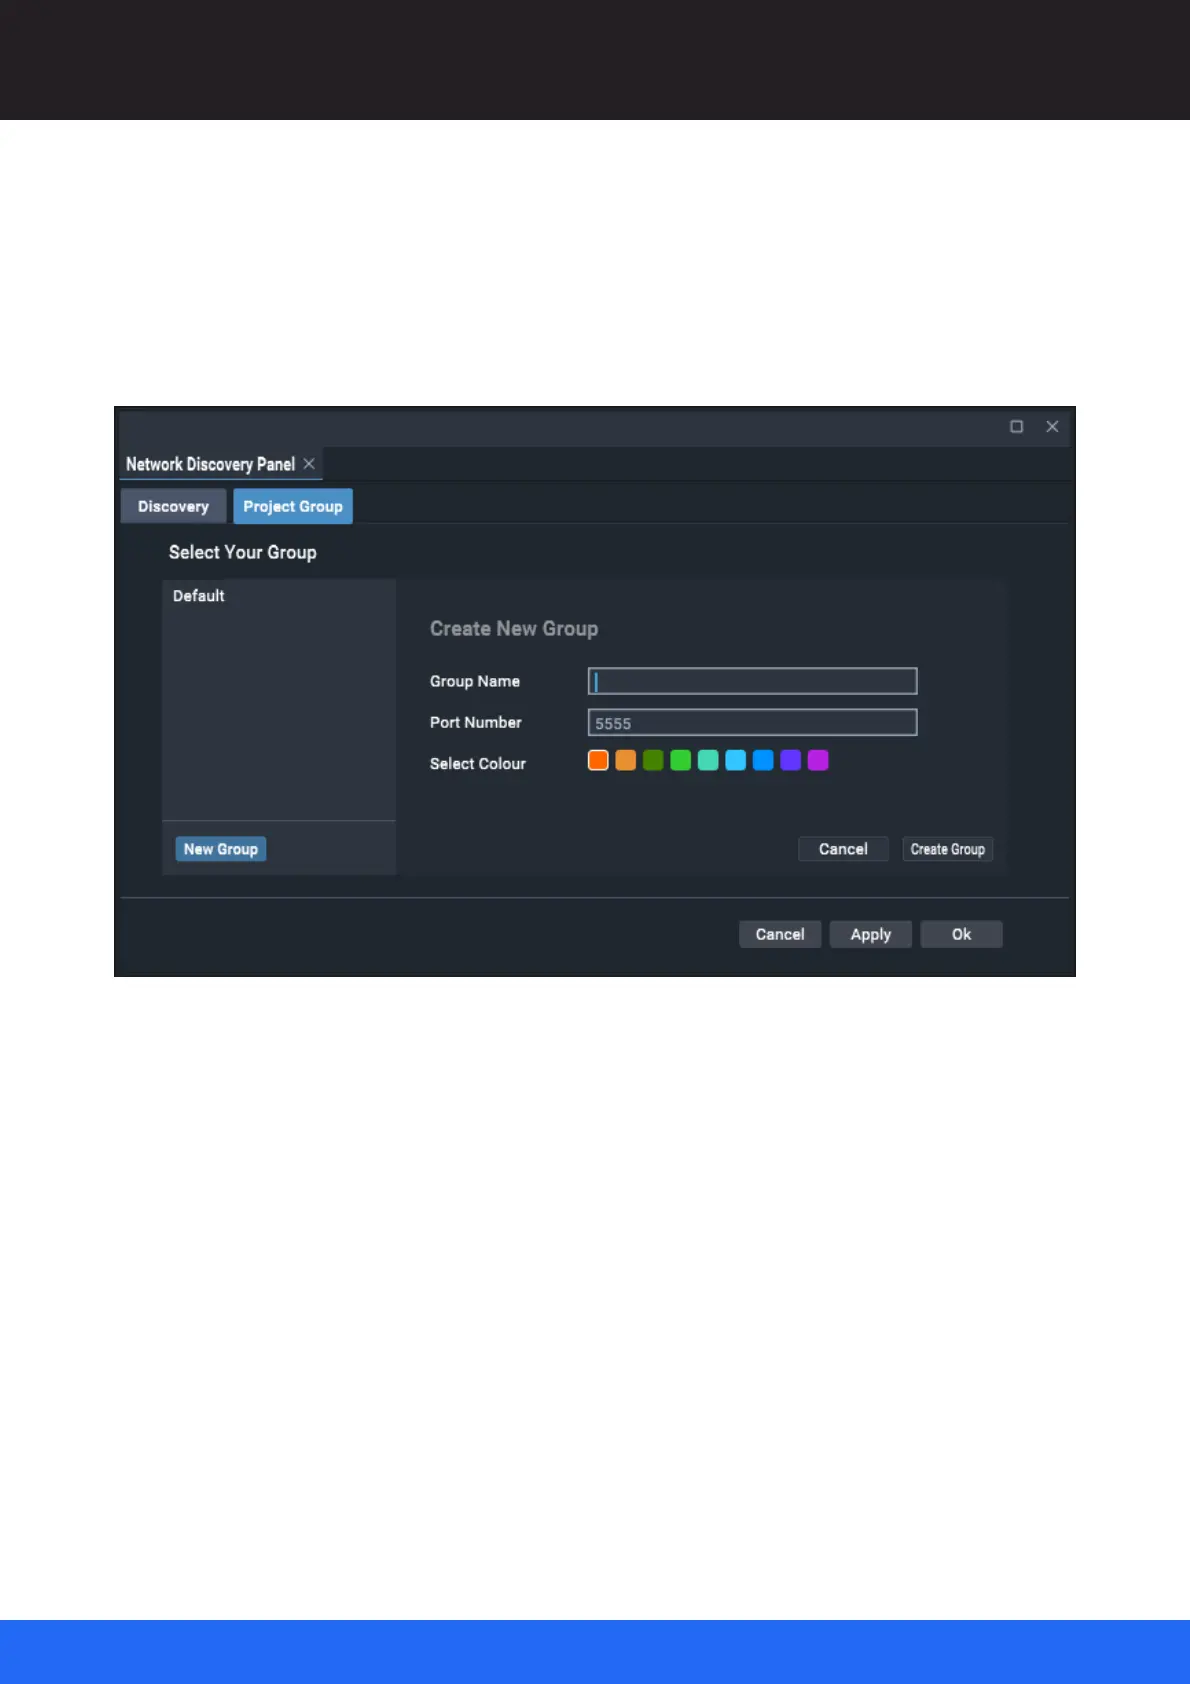Click the Create Group button
This screenshot has height=1684, width=1190.
point(948,849)
